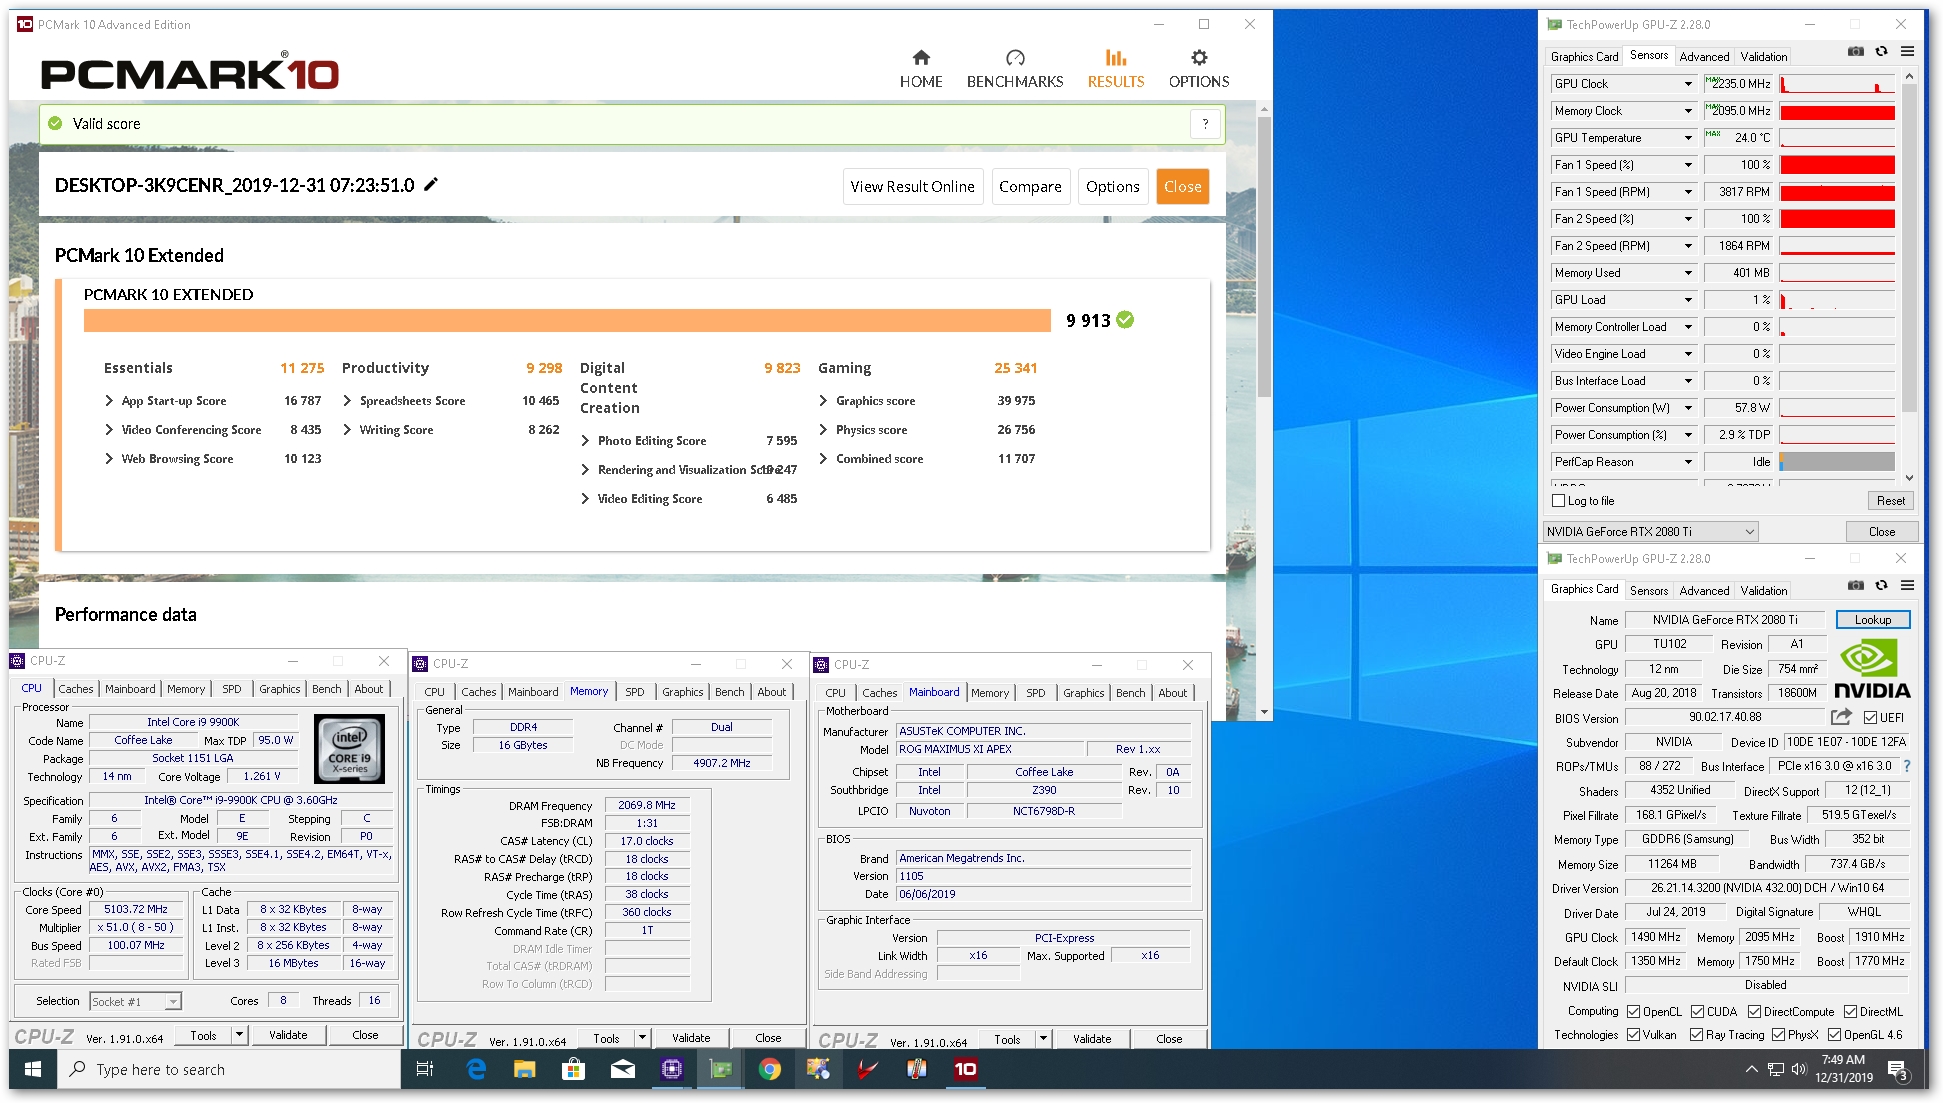Image resolution: width=1943 pixels, height=1103 pixels.
Task: Open PCMark 10 OPTIONS gear
Action: 1198,69
